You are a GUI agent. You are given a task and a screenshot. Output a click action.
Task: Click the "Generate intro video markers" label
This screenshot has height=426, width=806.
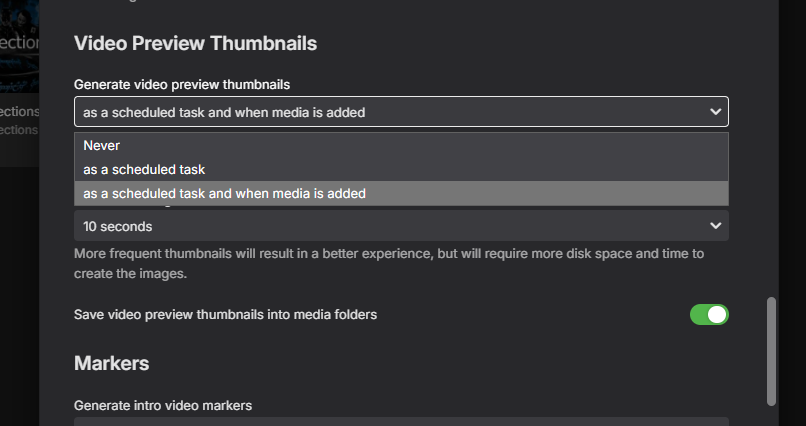pyautogui.click(x=163, y=406)
